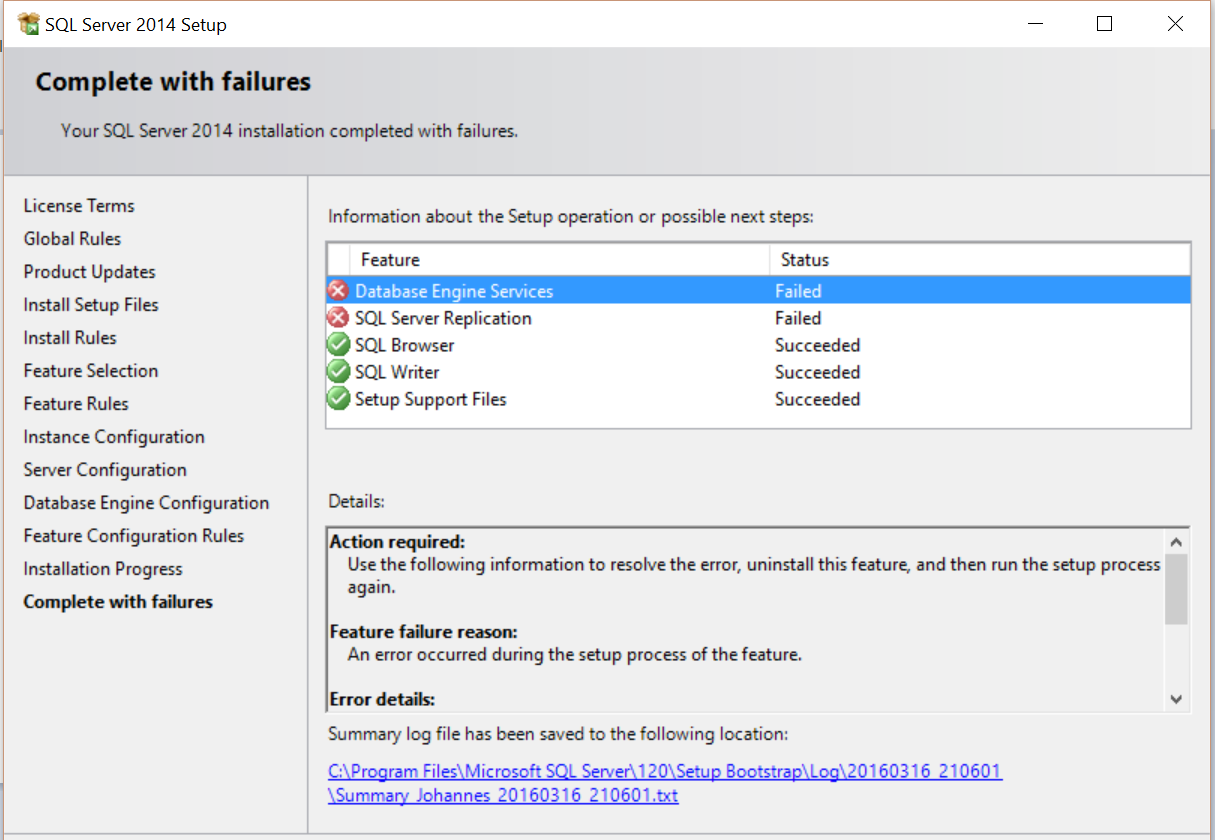Click the Install Setup Files step
This screenshot has height=840, width=1215.
91,304
